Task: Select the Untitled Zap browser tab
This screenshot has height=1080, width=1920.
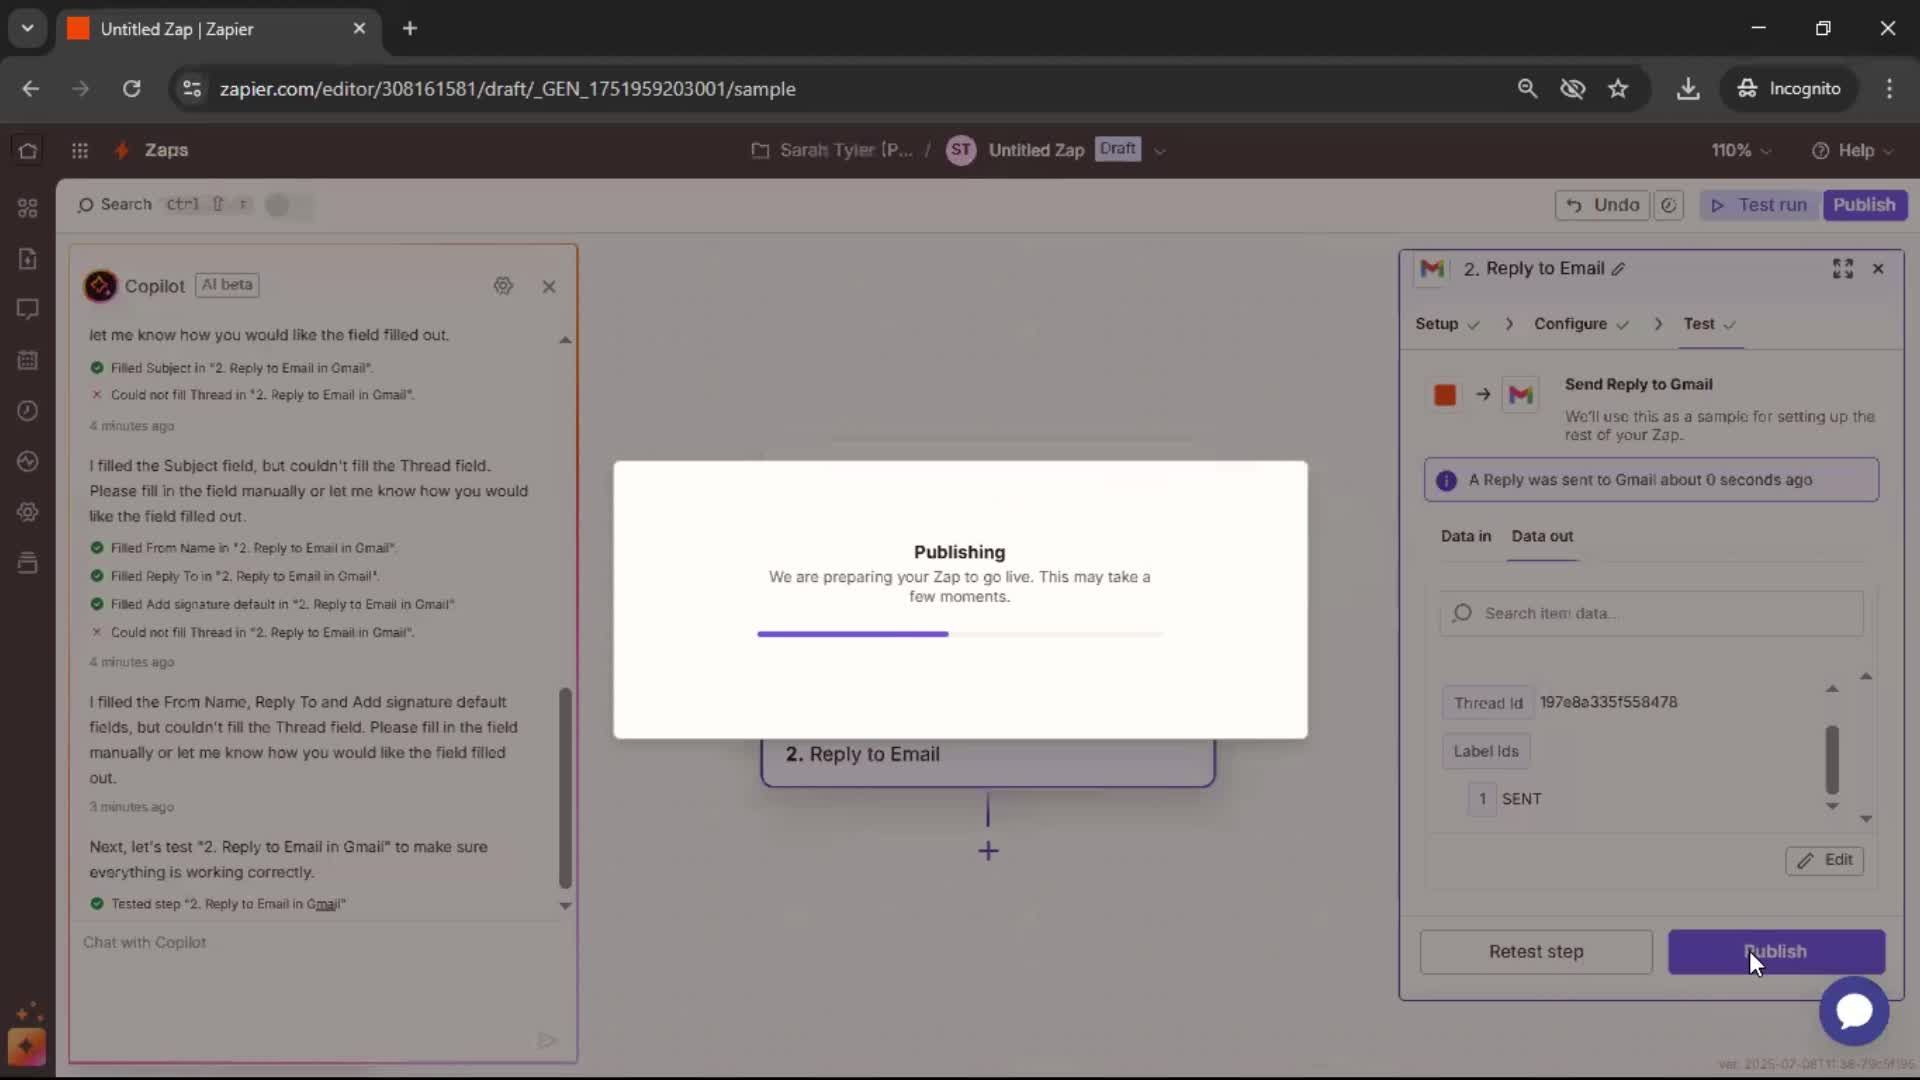Action: click(x=218, y=29)
